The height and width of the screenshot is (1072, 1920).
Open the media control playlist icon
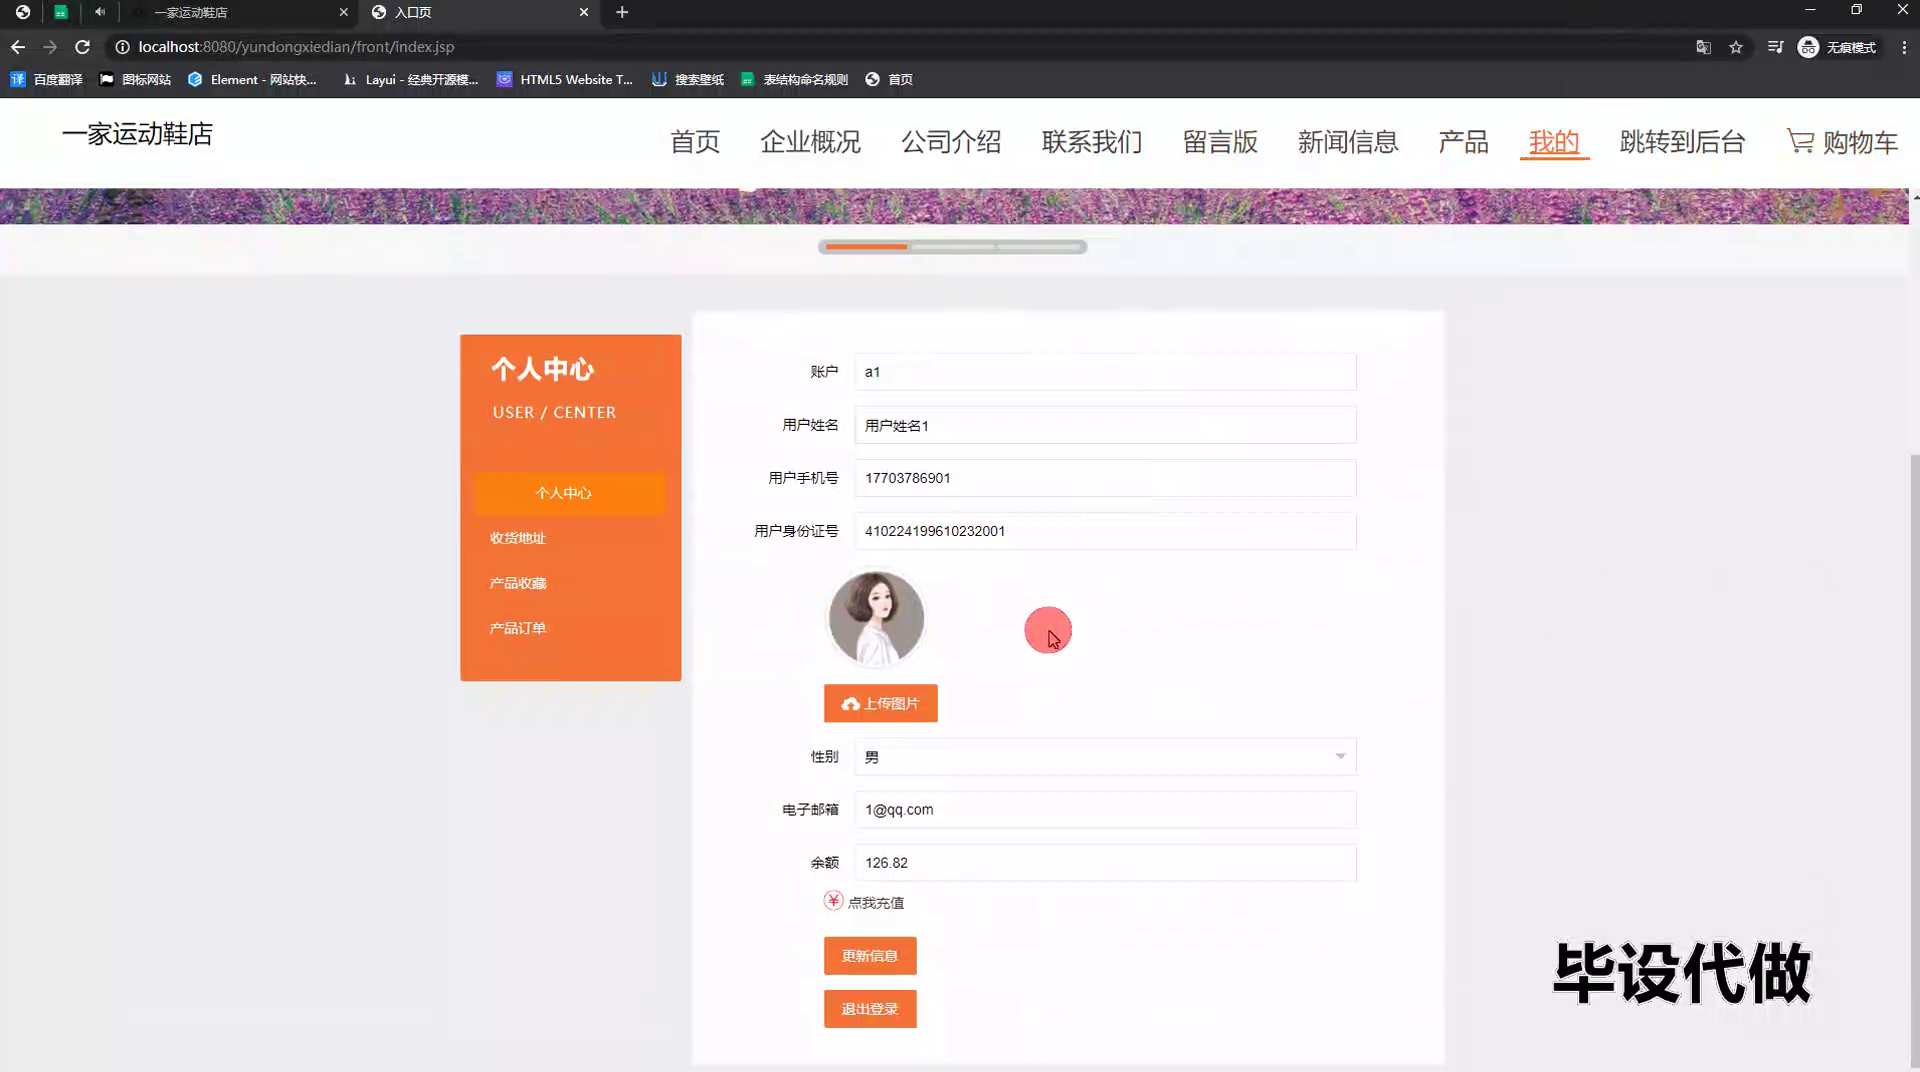pos(1775,47)
